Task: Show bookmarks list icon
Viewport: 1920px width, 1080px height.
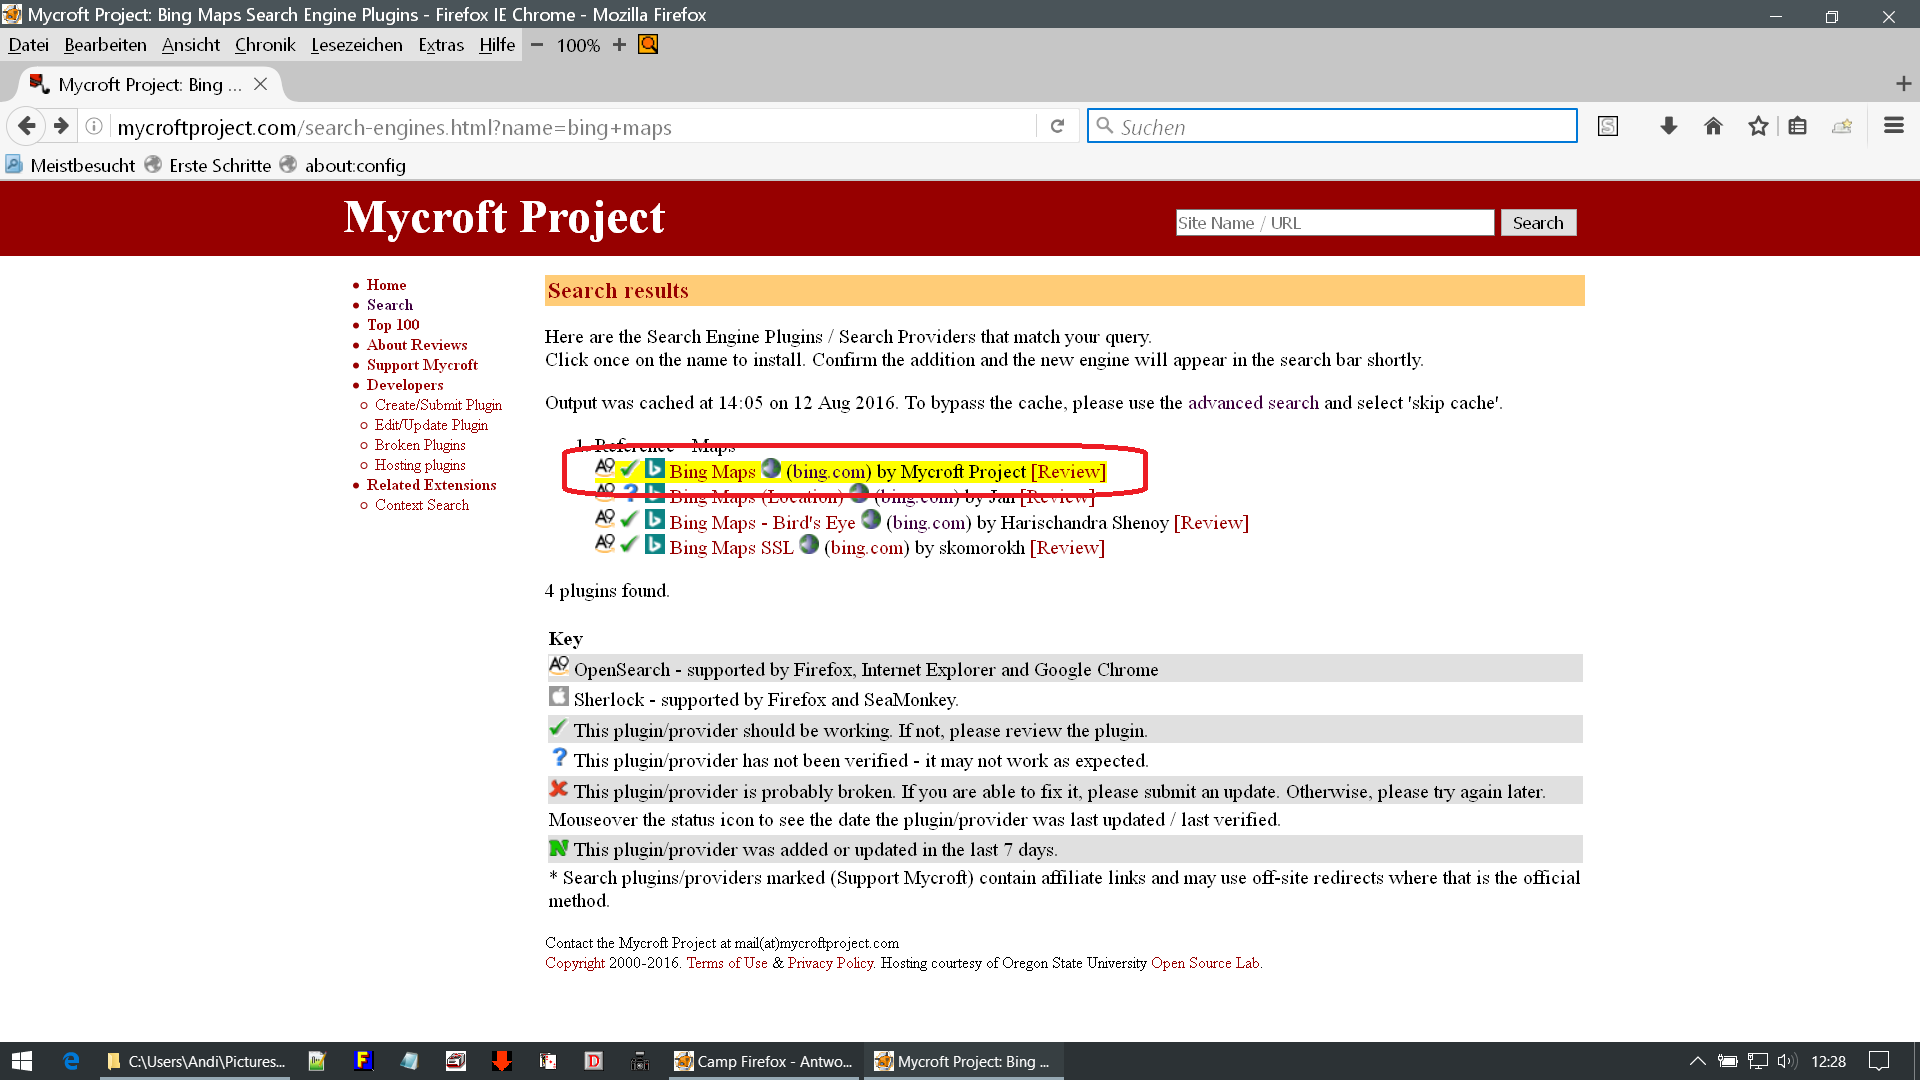Action: (1797, 126)
